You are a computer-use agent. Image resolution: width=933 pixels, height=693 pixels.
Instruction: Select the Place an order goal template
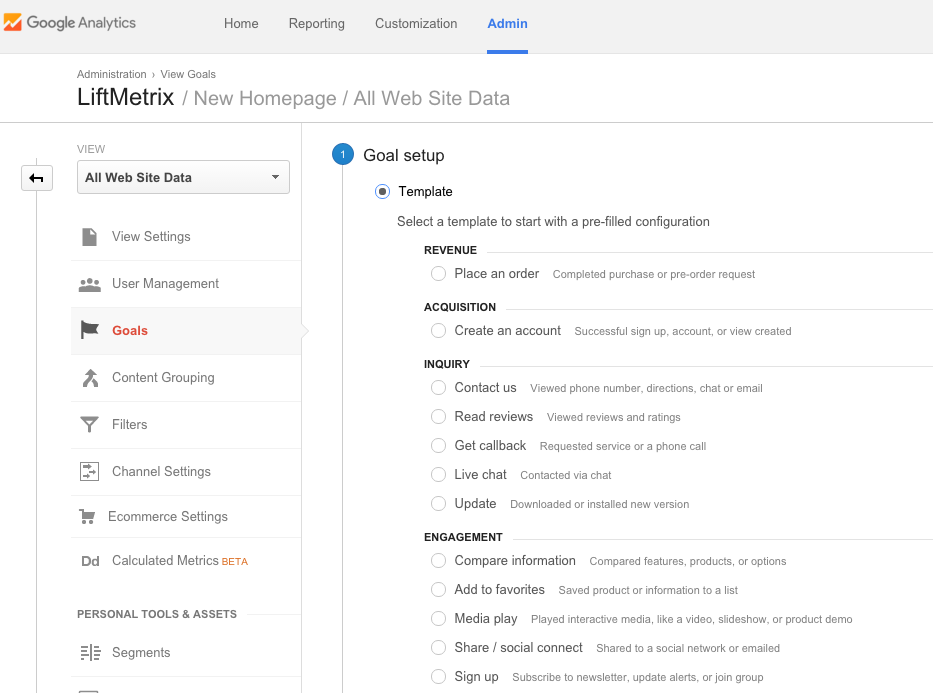coord(438,273)
